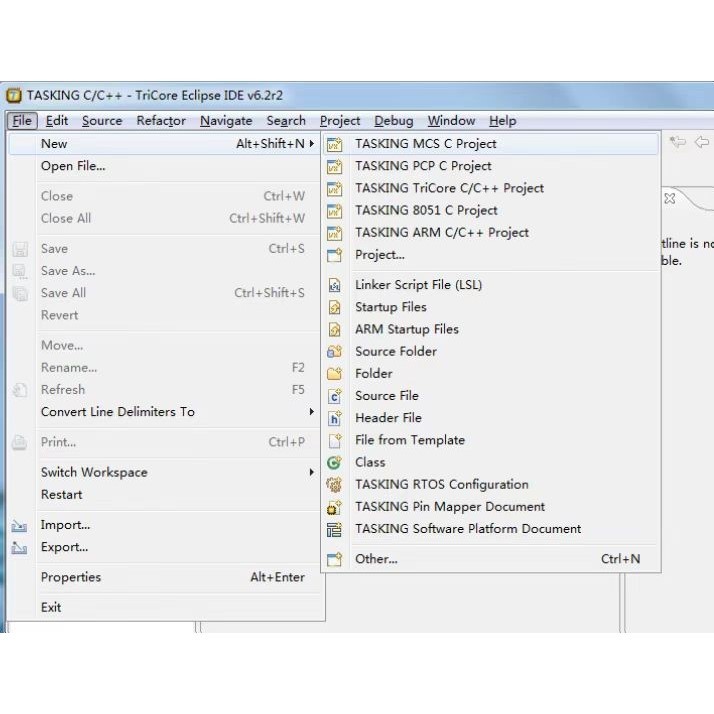
Task: Click the Linker Script File LSL icon
Action: pos(334,285)
